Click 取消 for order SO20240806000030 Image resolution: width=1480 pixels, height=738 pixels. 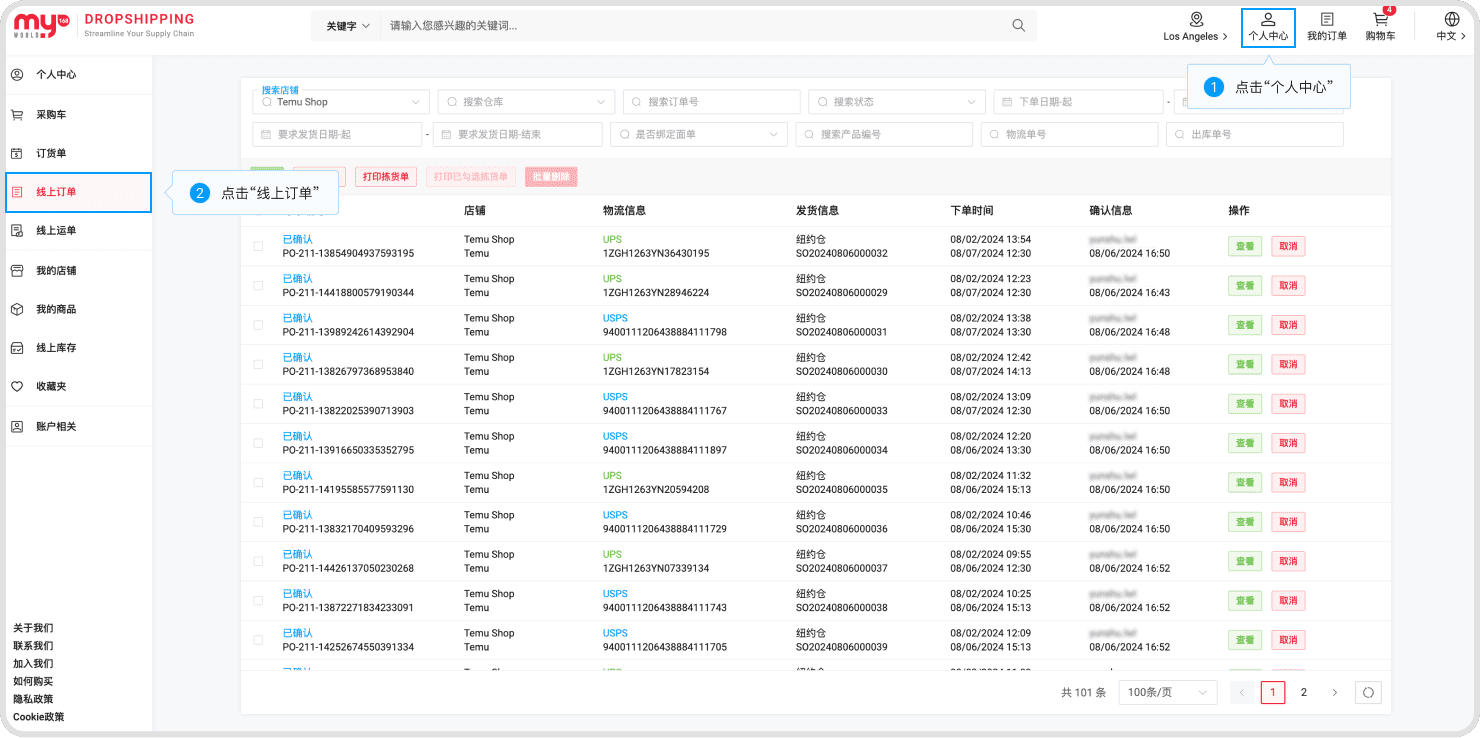(1288, 365)
